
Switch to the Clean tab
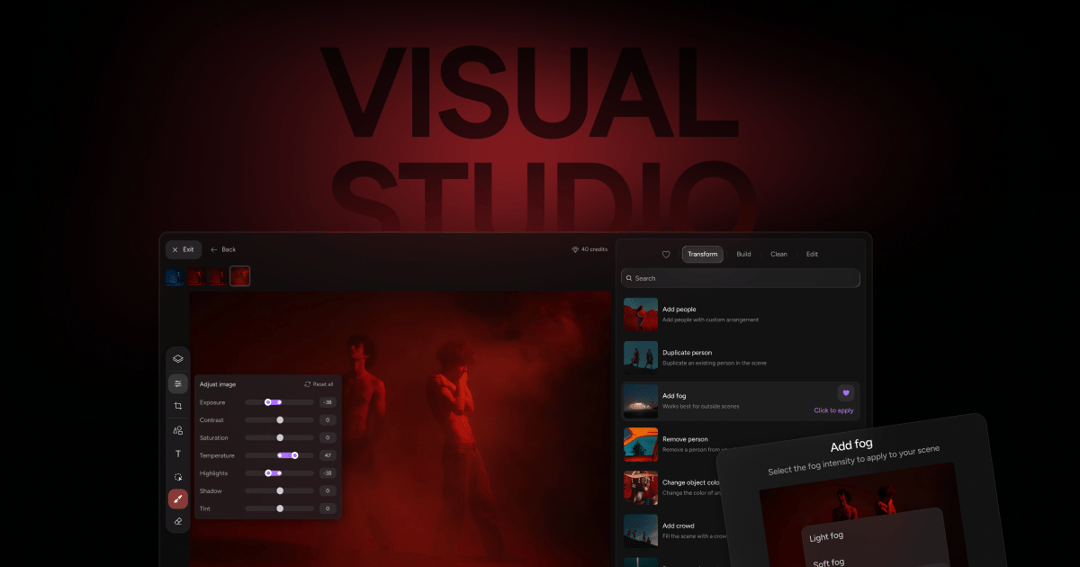779,254
